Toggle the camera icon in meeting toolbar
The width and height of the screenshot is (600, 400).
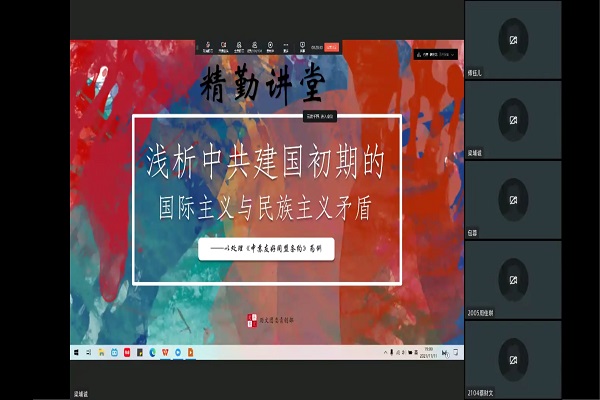coord(223,46)
